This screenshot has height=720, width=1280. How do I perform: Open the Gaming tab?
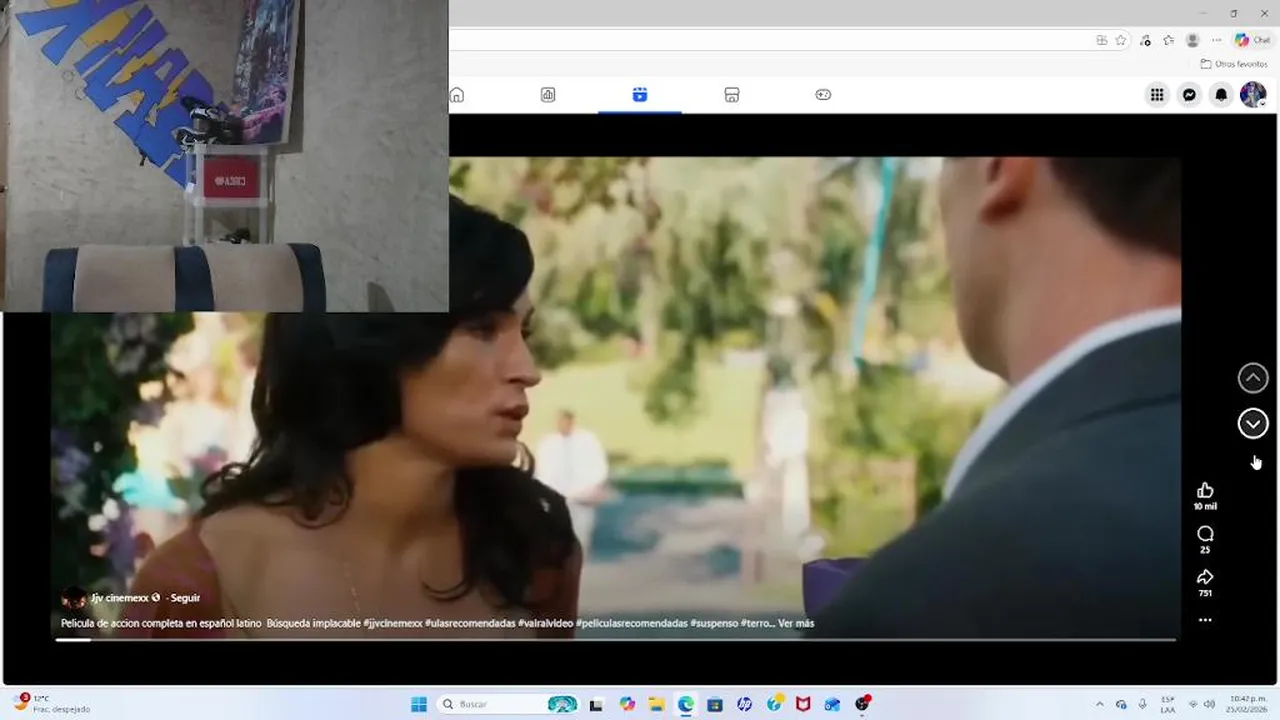[x=823, y=95]
